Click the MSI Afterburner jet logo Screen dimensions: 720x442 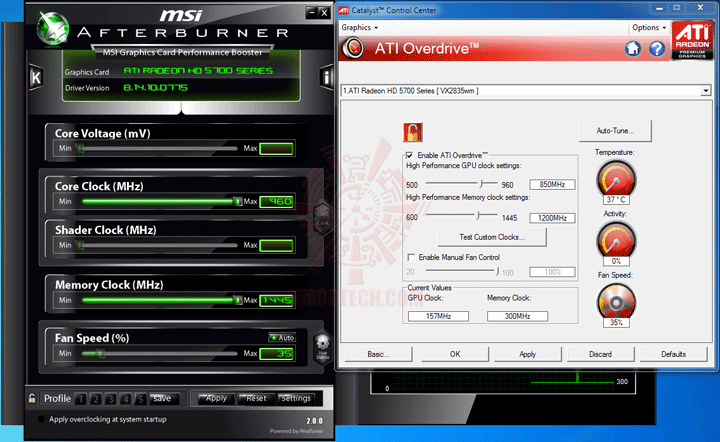tap(53, 28)
